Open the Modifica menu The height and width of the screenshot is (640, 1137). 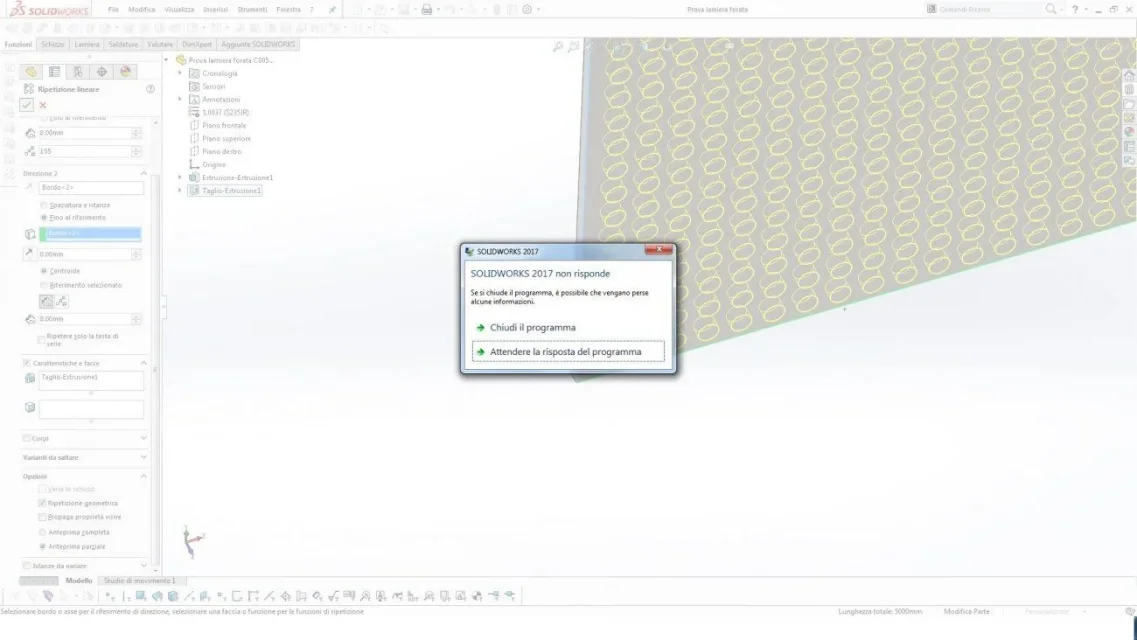141,9
